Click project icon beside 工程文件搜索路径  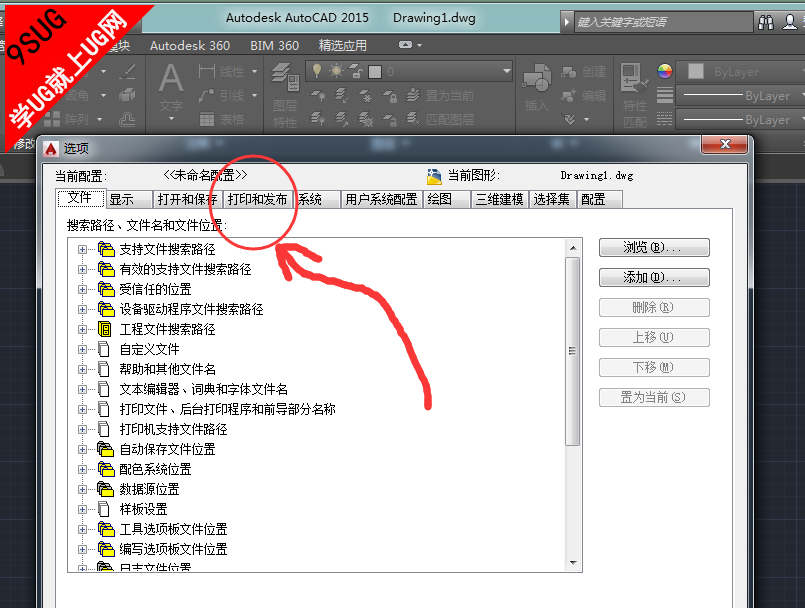[x=105, y=329]
